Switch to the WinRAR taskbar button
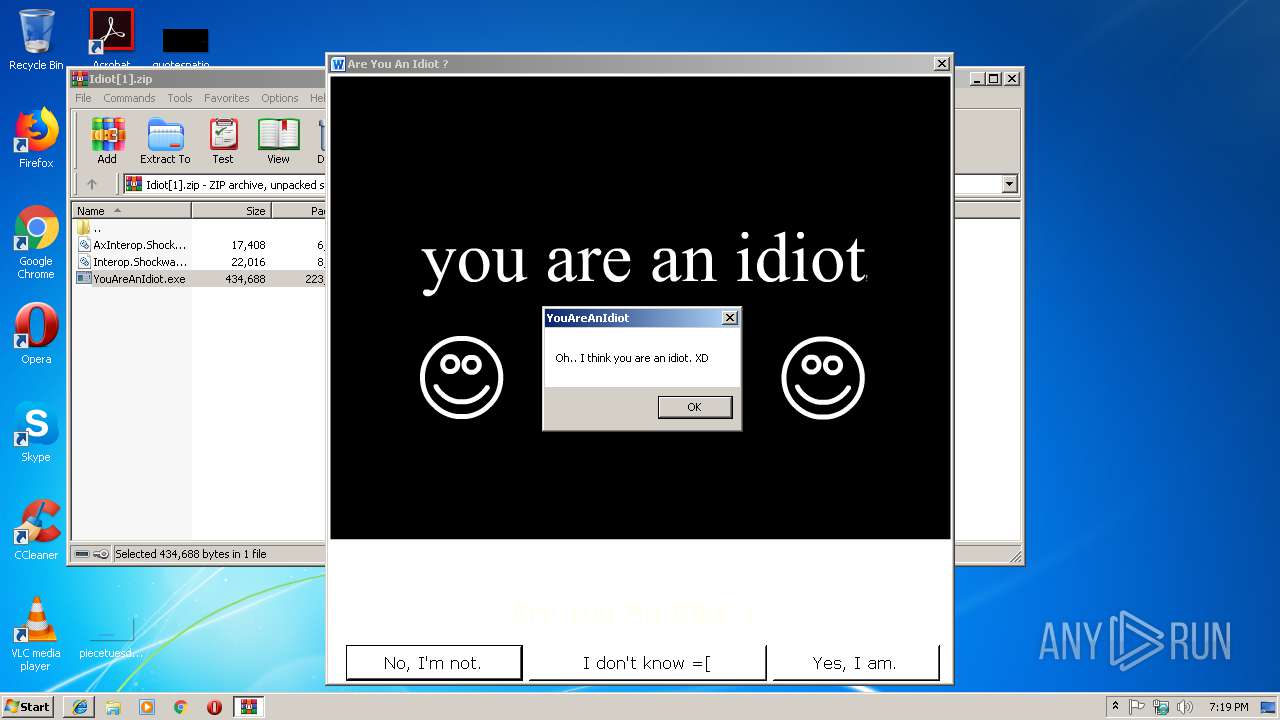This screenshot has width=1280, height=720. point(249,707)
